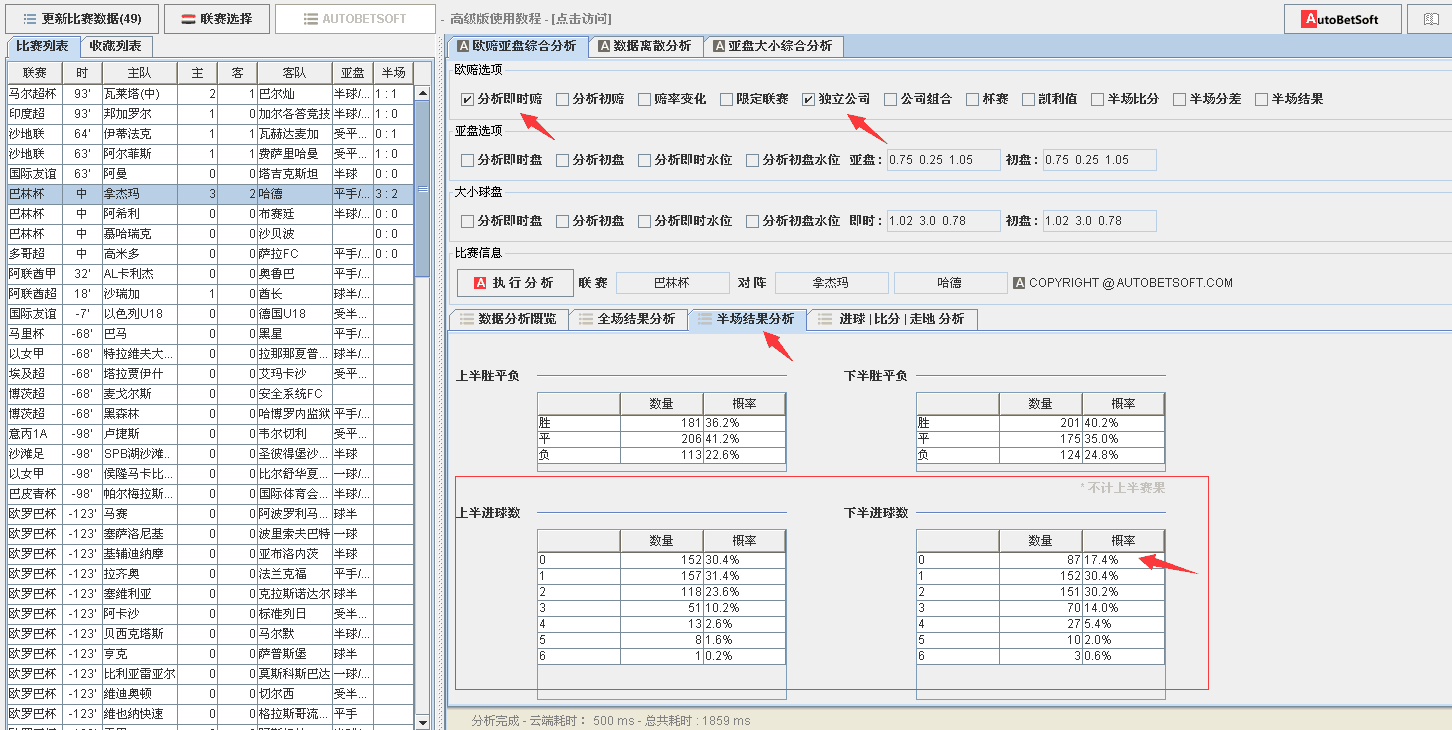Switch to the 收藏列表 tab
The height and width of the screenshot is (730, 1452).
pos(115,46)
